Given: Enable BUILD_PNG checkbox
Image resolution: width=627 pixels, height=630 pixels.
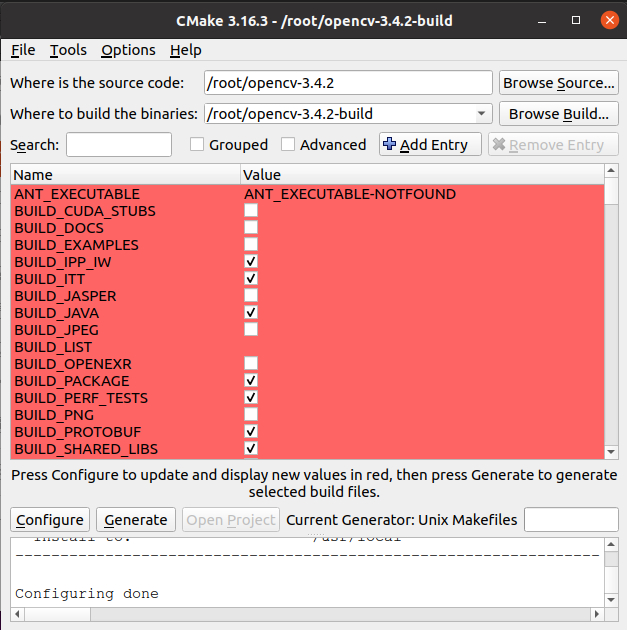Looking at the screenshot, I should click(x=251, y=415).
